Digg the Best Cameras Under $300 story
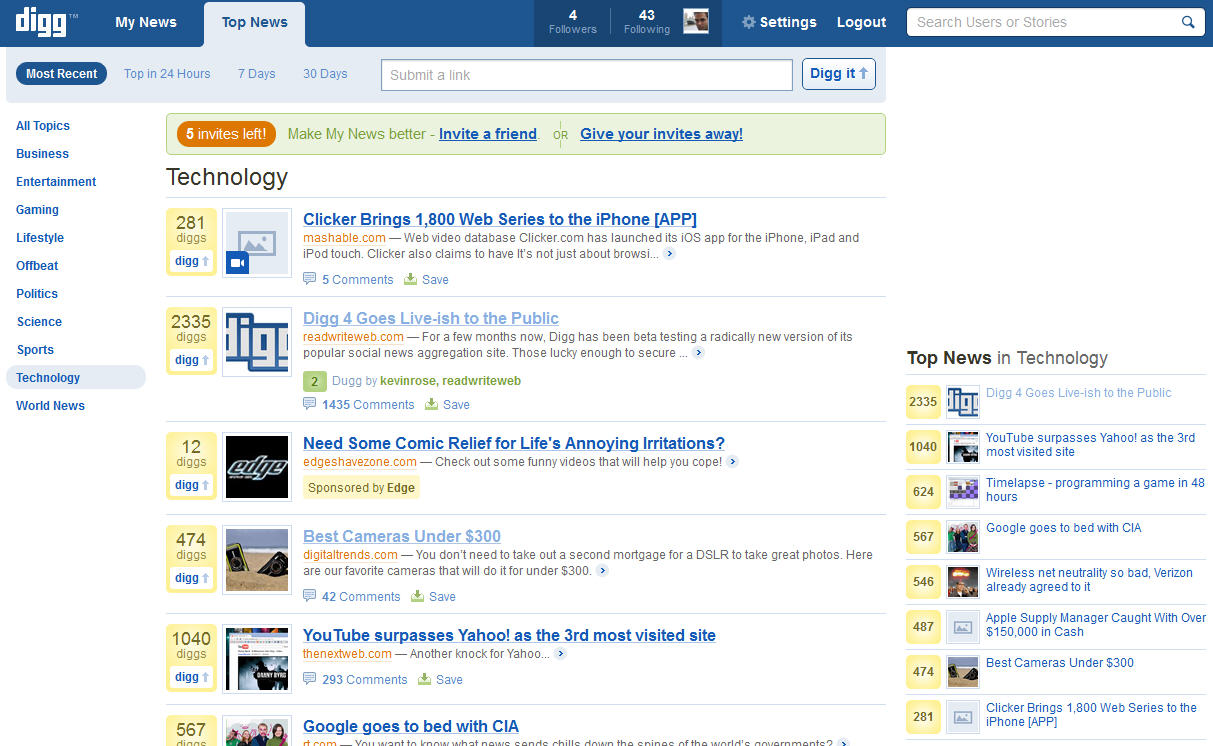1213x746 pixels. pos(191,578)
